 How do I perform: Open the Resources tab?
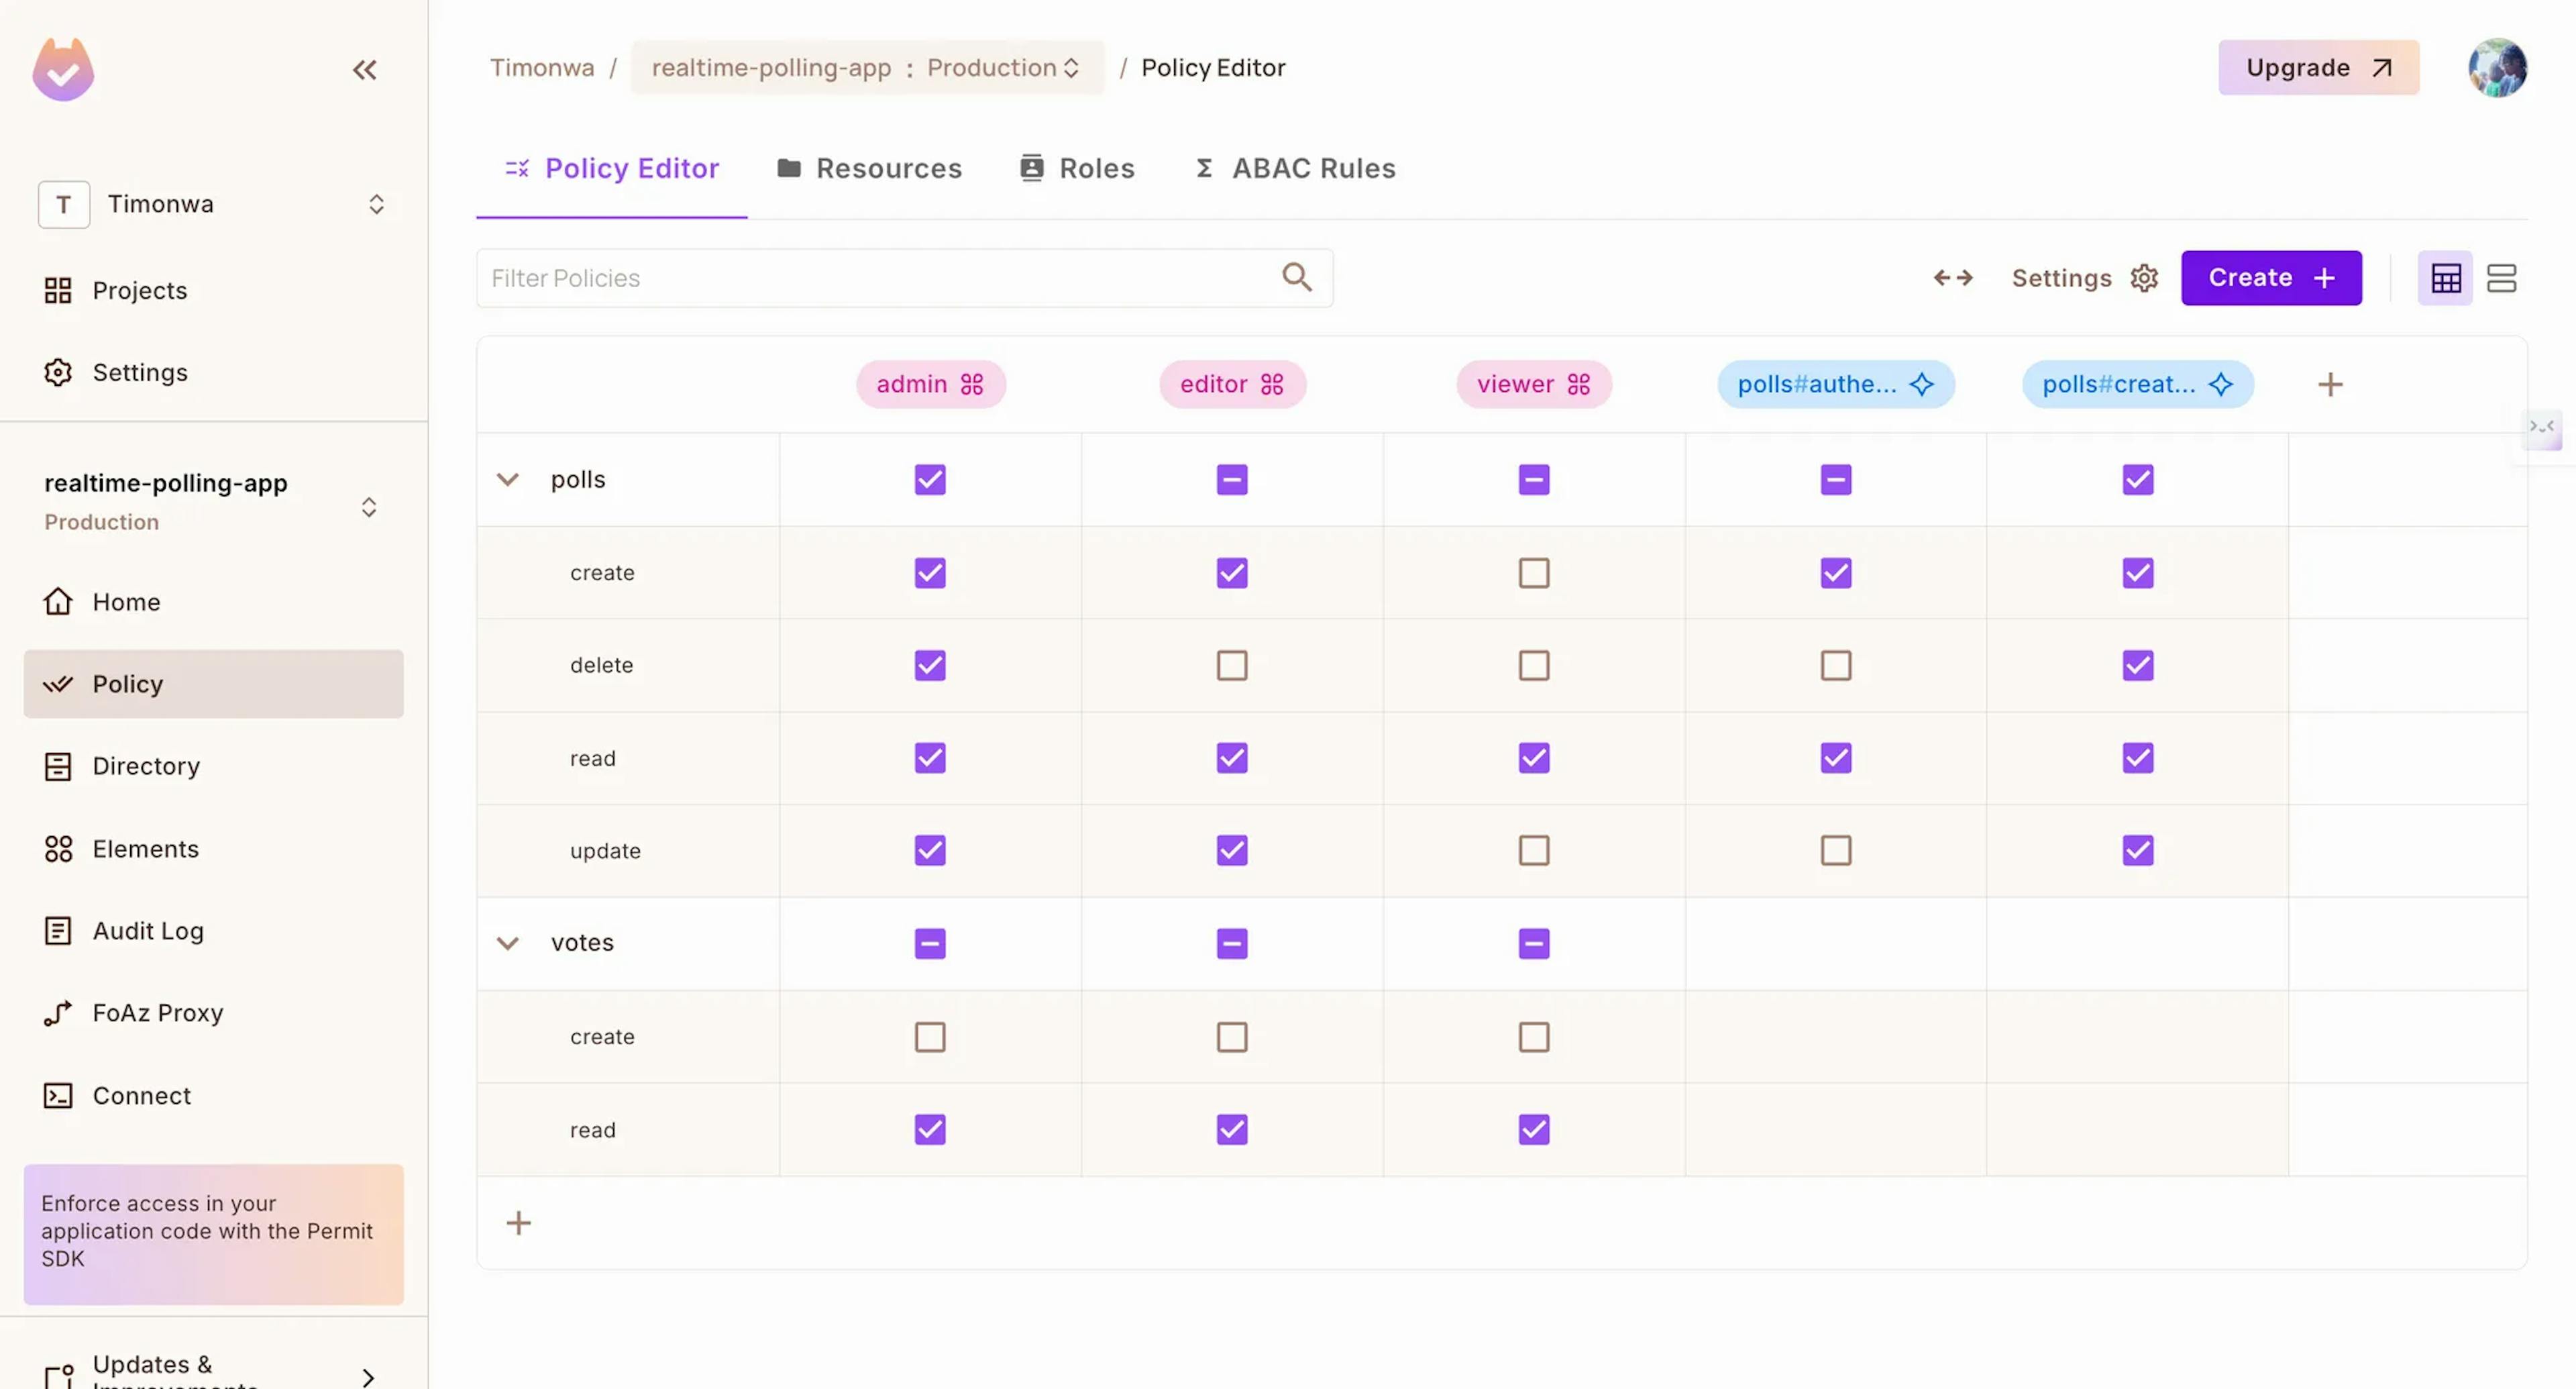tap(869, 168)
